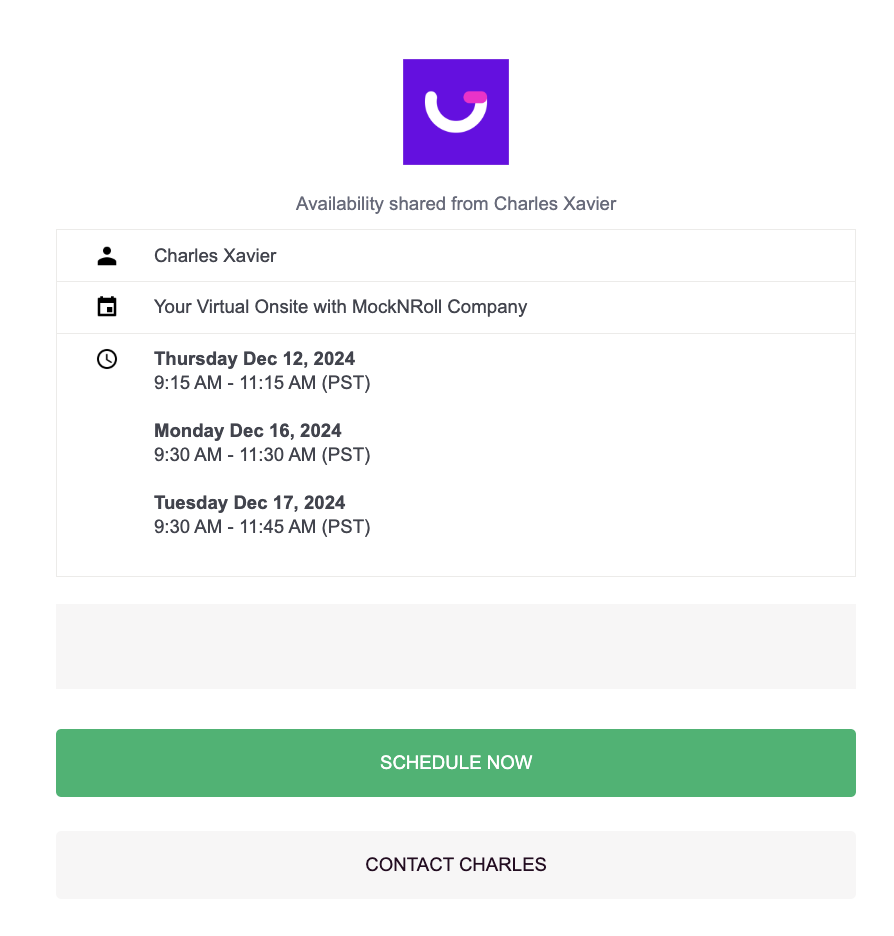This screenshot has width=894, height=936.
Task: Click the pink pill accent on logo
Action: pos(475,97)
